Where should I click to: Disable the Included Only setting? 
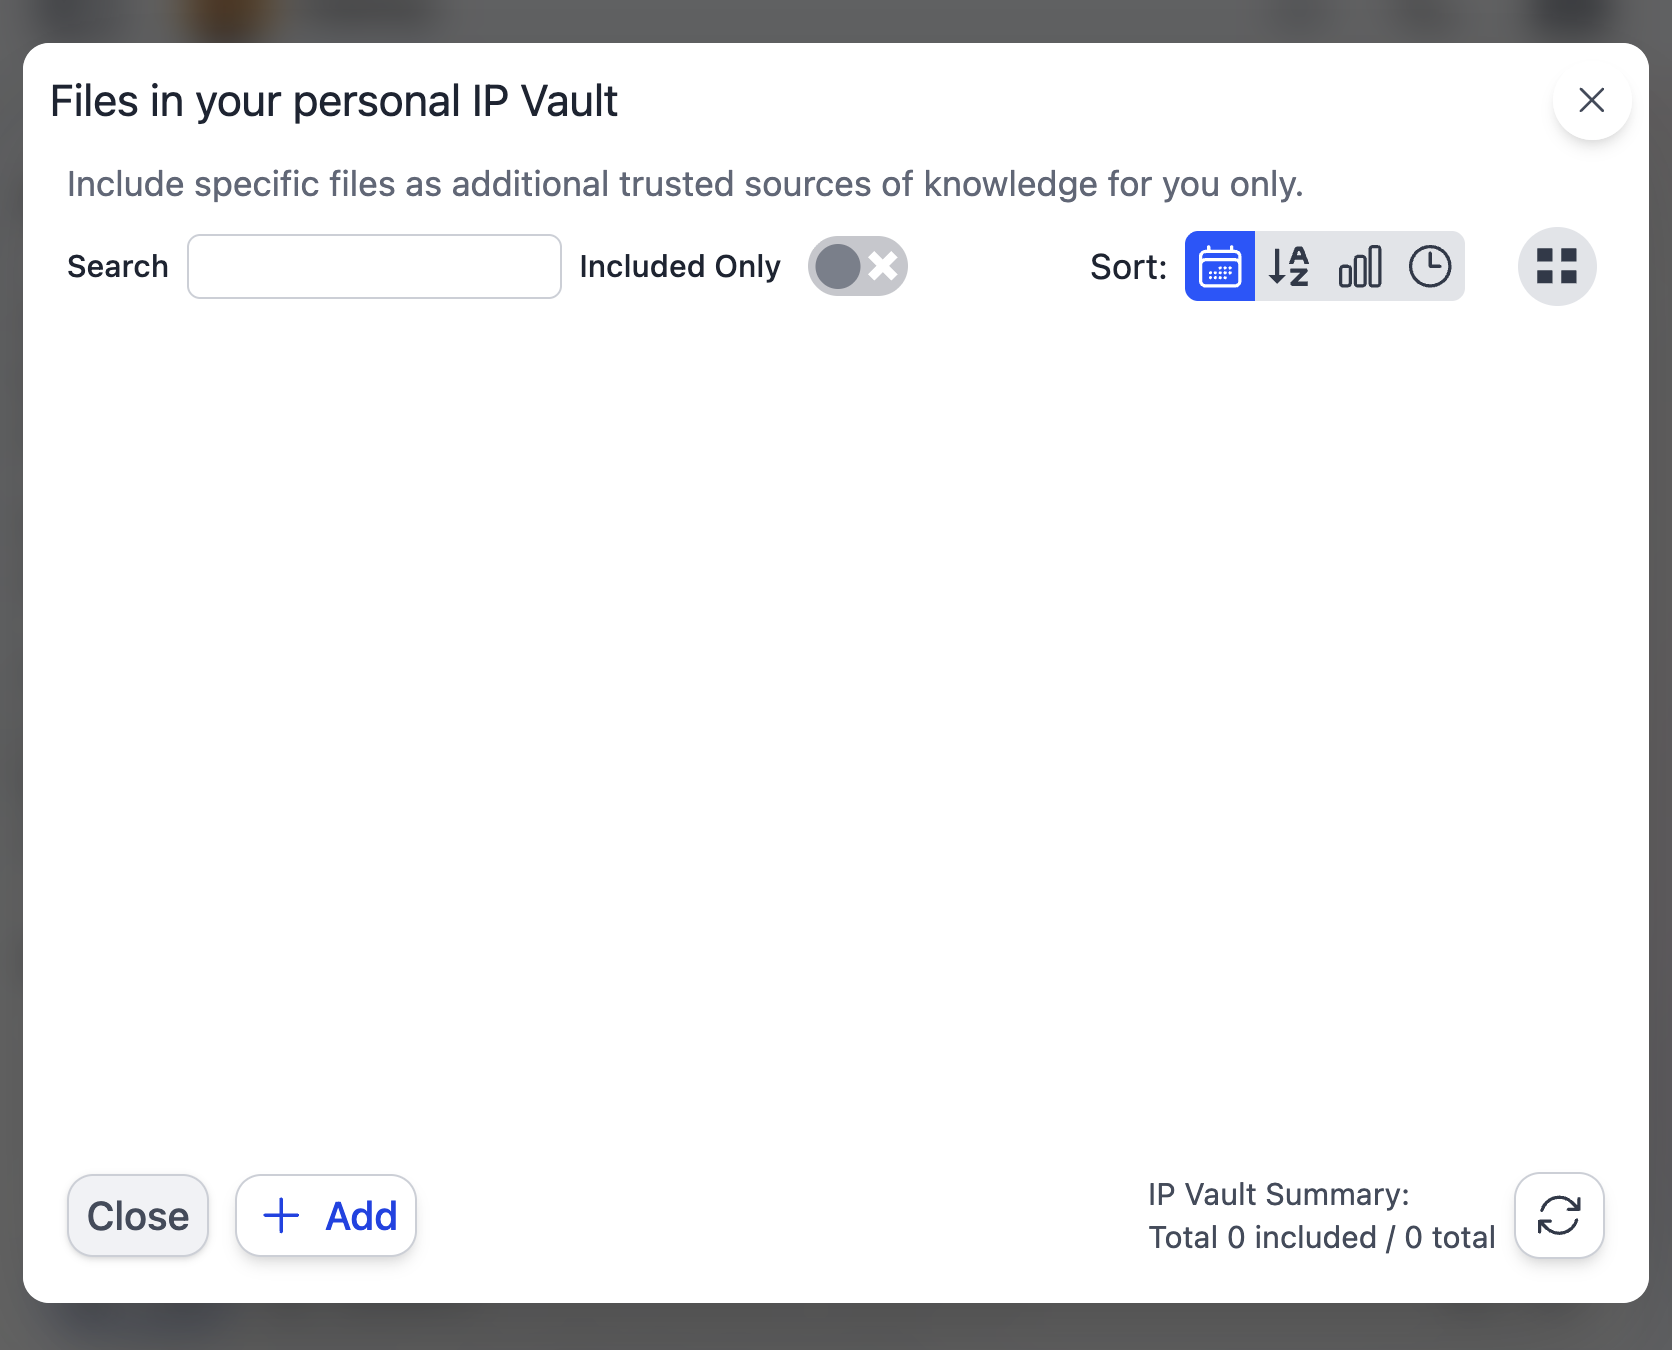857,266
